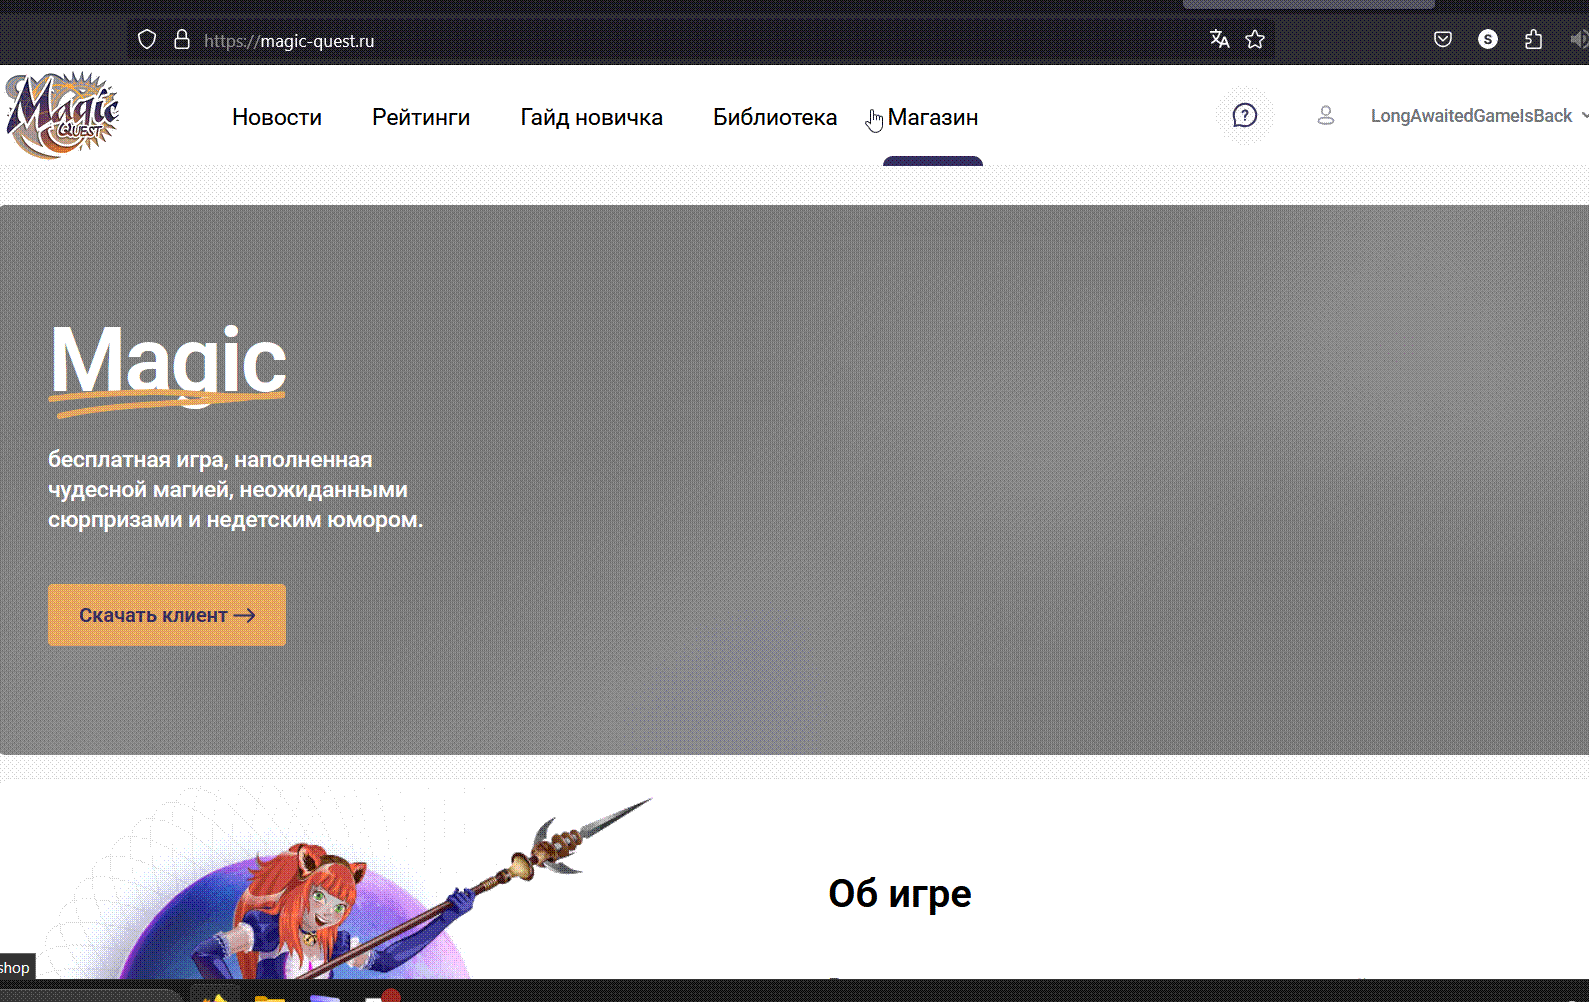Click the translate page icon
Image resolution: width=1589 pixels, height=1002 pixels.
tap(1219, 39)
